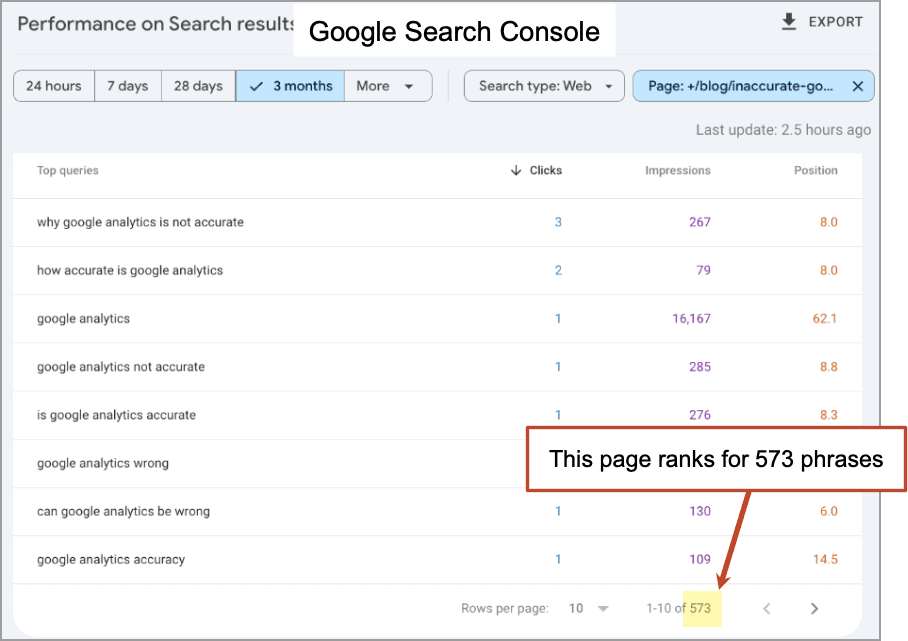Select the 24 hours date range
Viewport: 908px width, 641px height.
pos(54,86)
